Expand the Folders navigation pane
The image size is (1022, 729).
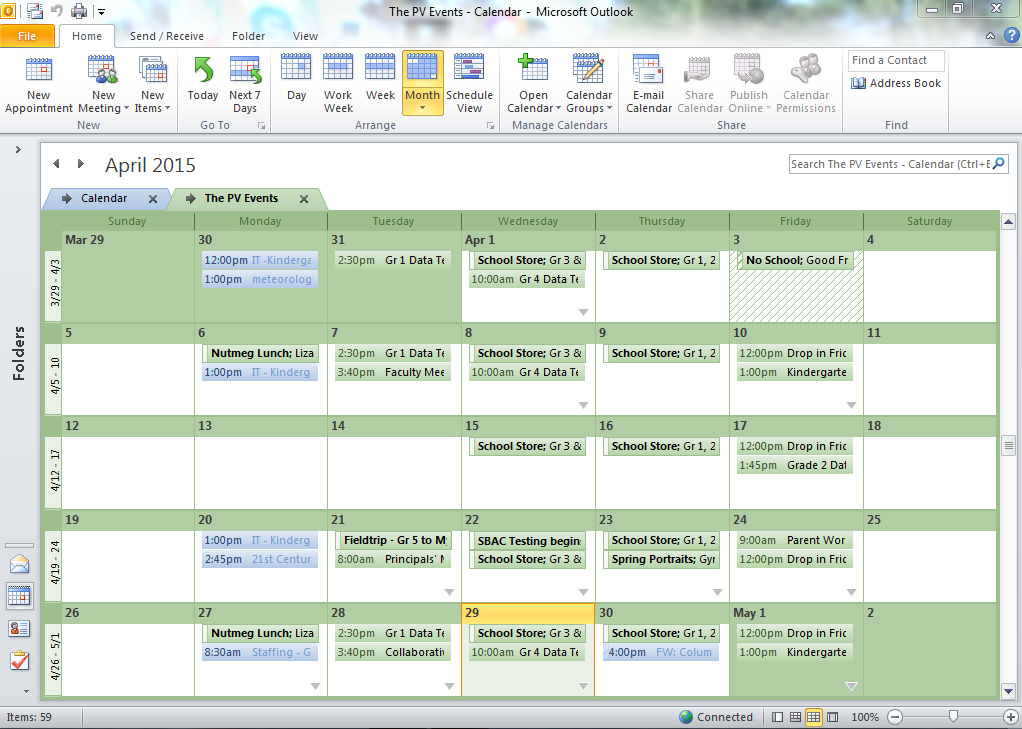(18, 149)
